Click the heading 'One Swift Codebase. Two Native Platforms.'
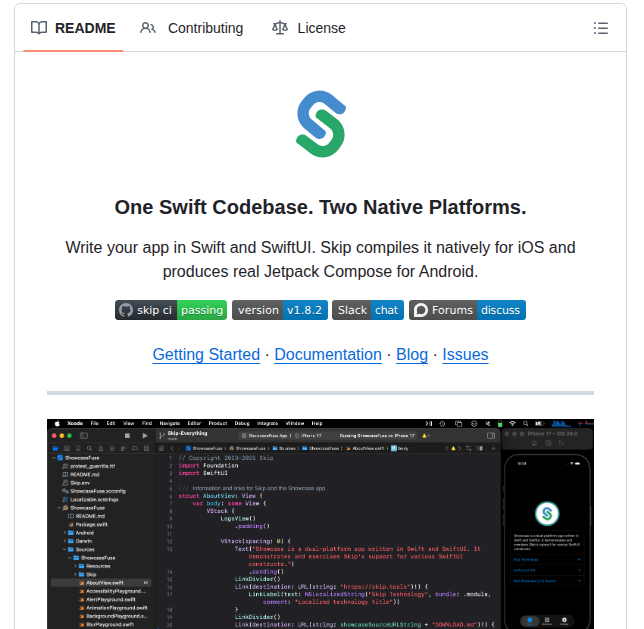Viewport: 644px width, 629px height. pos(320,207)
